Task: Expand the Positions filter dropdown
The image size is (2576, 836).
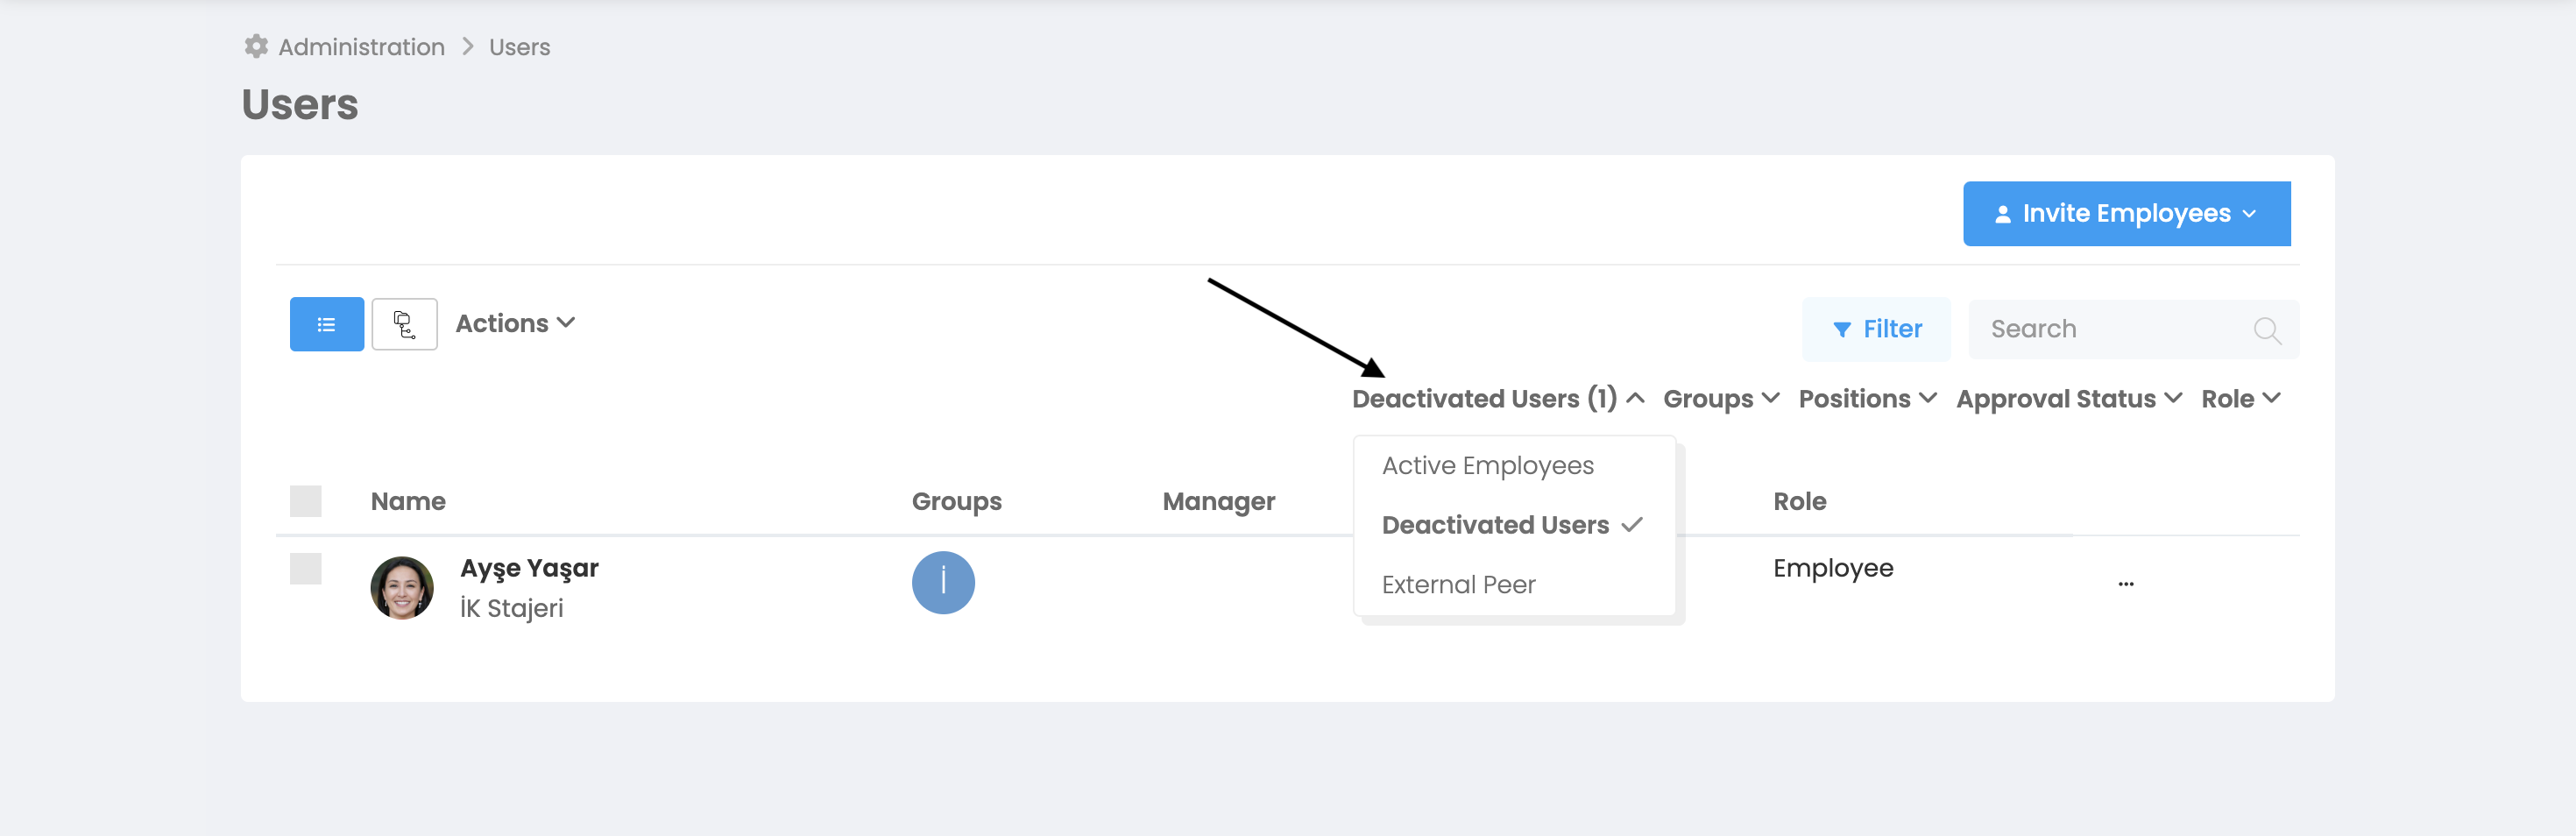Action: tap(1867, 399)
